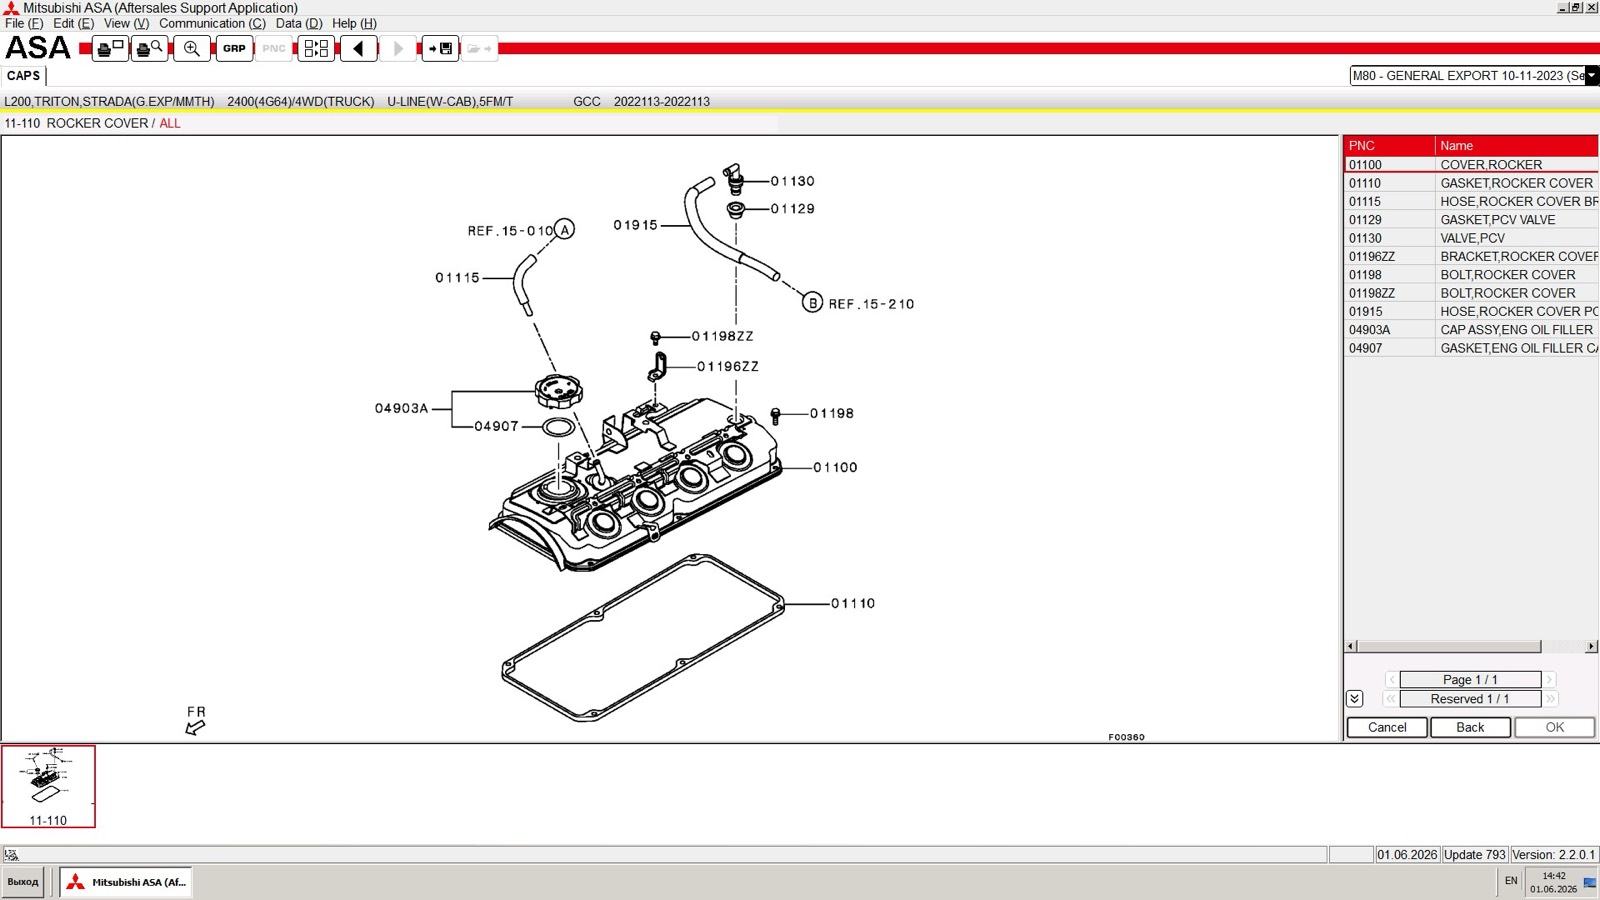
Task: Click callout 01198 on the diagram
Action: coord(832,413)
